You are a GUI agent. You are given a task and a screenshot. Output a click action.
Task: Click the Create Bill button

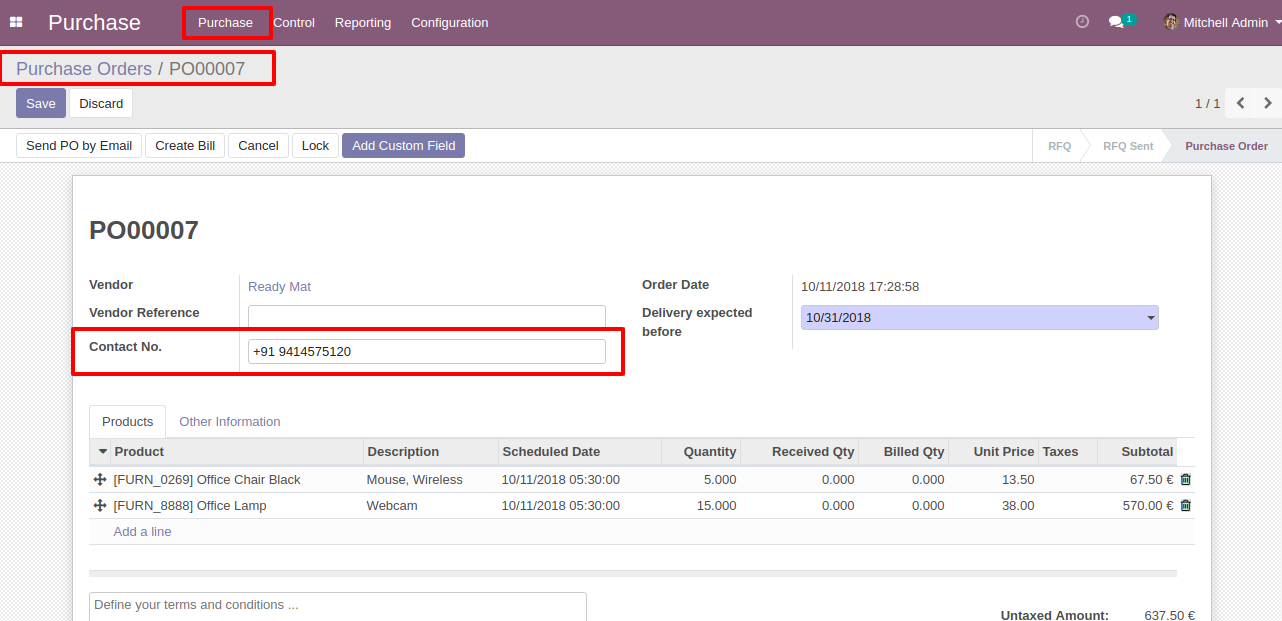(185, 146)
